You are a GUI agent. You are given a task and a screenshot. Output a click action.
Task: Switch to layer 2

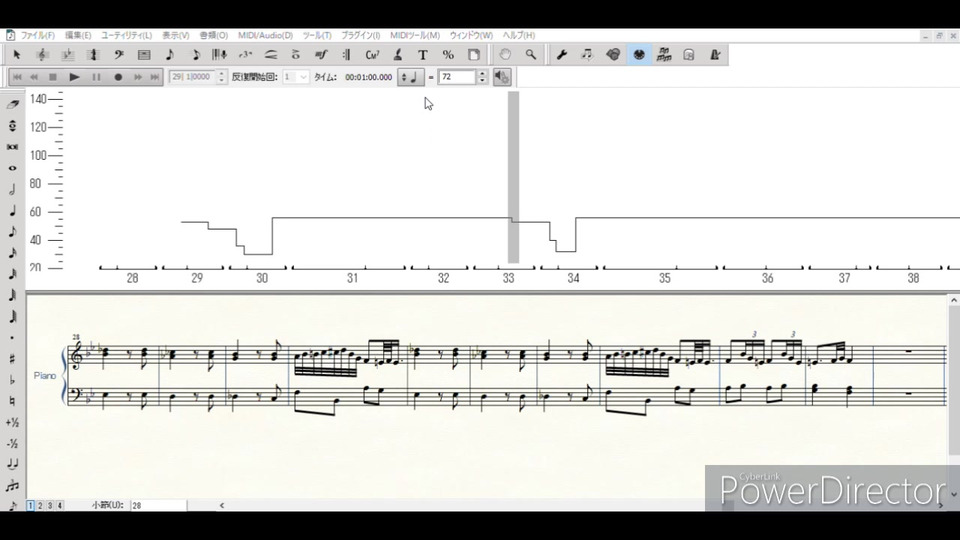point(40,506)
